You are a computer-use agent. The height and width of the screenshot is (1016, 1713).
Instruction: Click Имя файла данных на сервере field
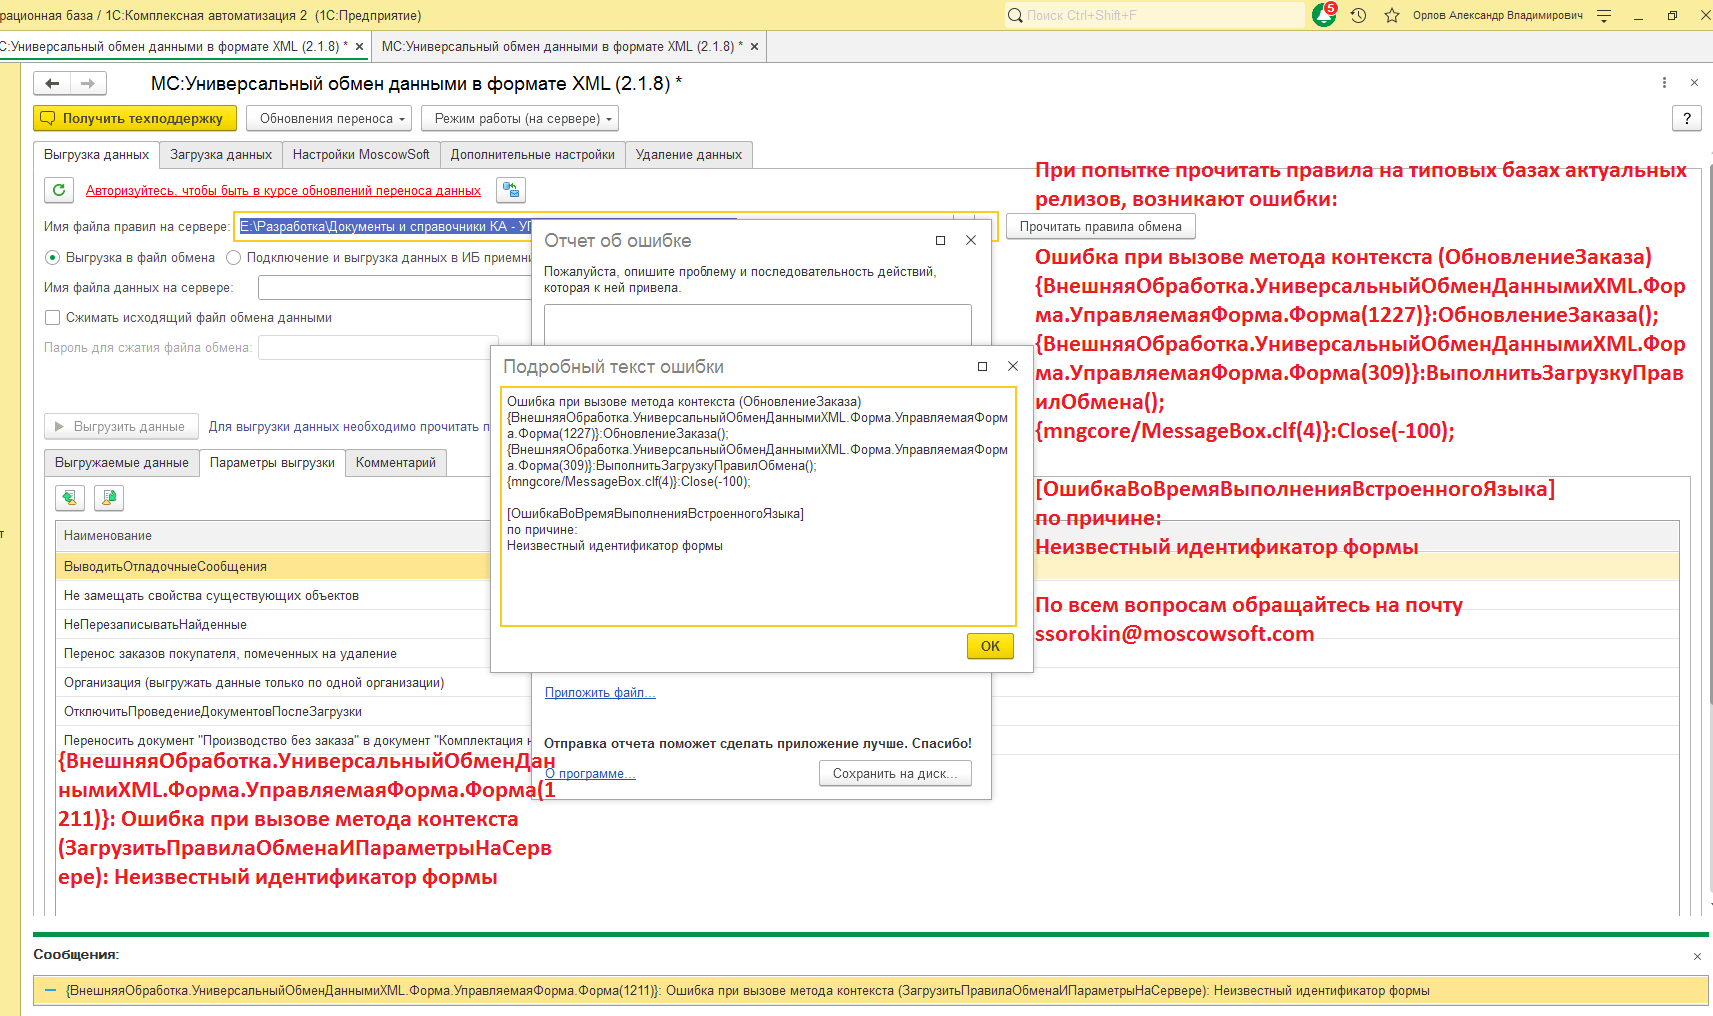pos(394,288)
